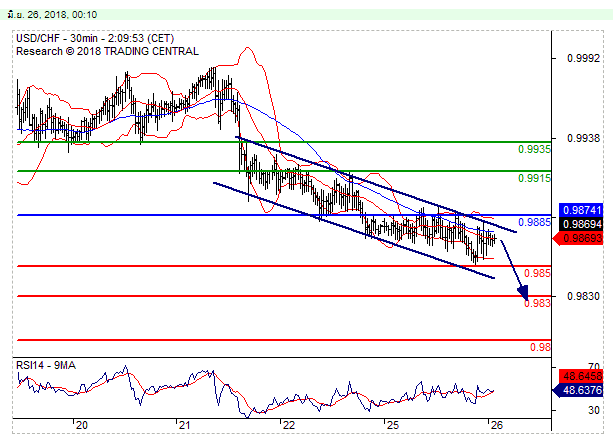The height and width of the screenshot is (444, 613).
Task: Click the RSI 30 level label
Action: coord(594,410)
